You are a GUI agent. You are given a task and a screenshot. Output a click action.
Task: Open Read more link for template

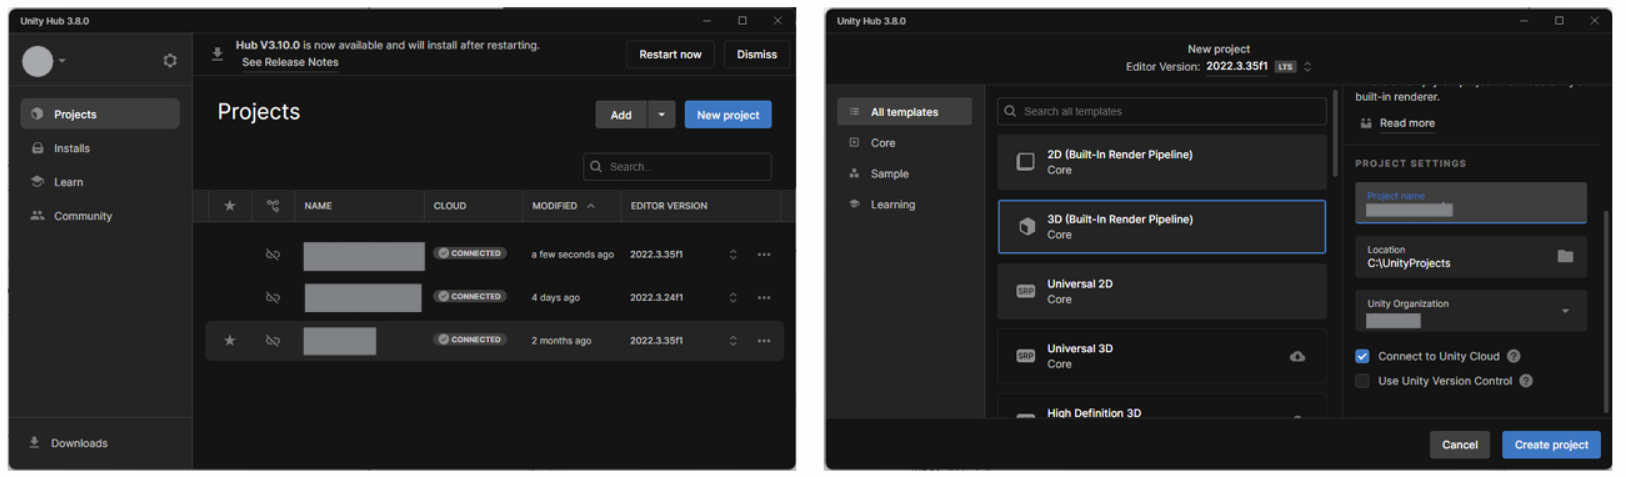pos(1407,124)
